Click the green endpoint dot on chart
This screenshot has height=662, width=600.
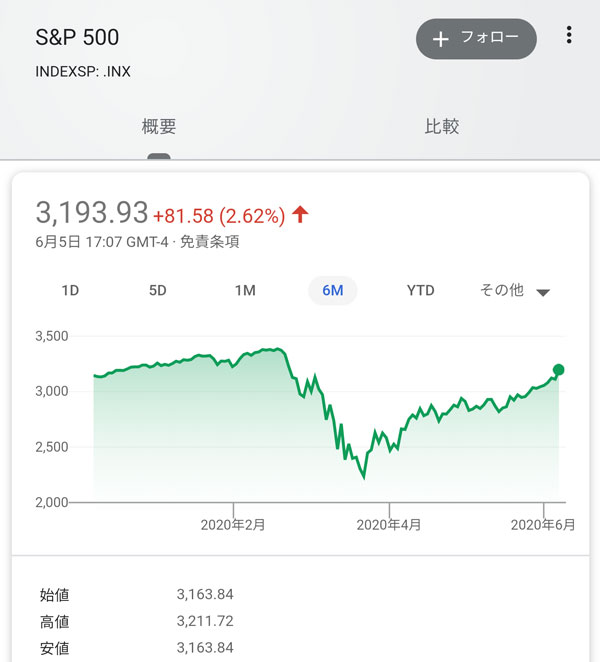tap(558, 370)
